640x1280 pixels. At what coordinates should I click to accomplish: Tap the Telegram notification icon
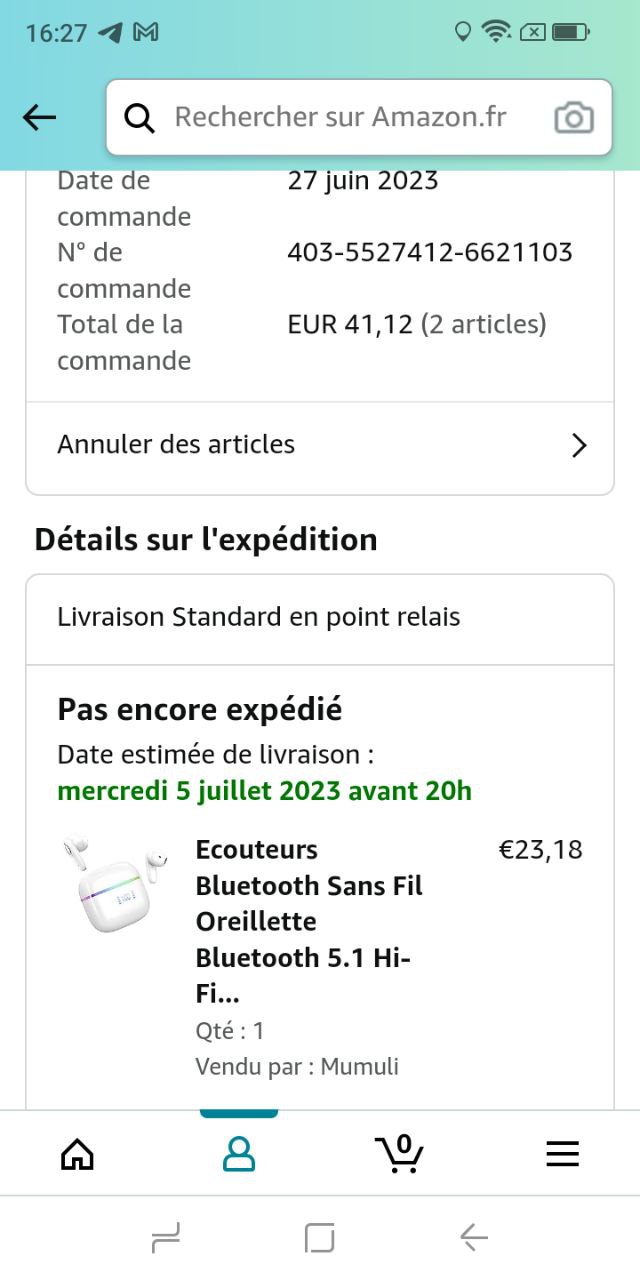[x=111, y=32]
